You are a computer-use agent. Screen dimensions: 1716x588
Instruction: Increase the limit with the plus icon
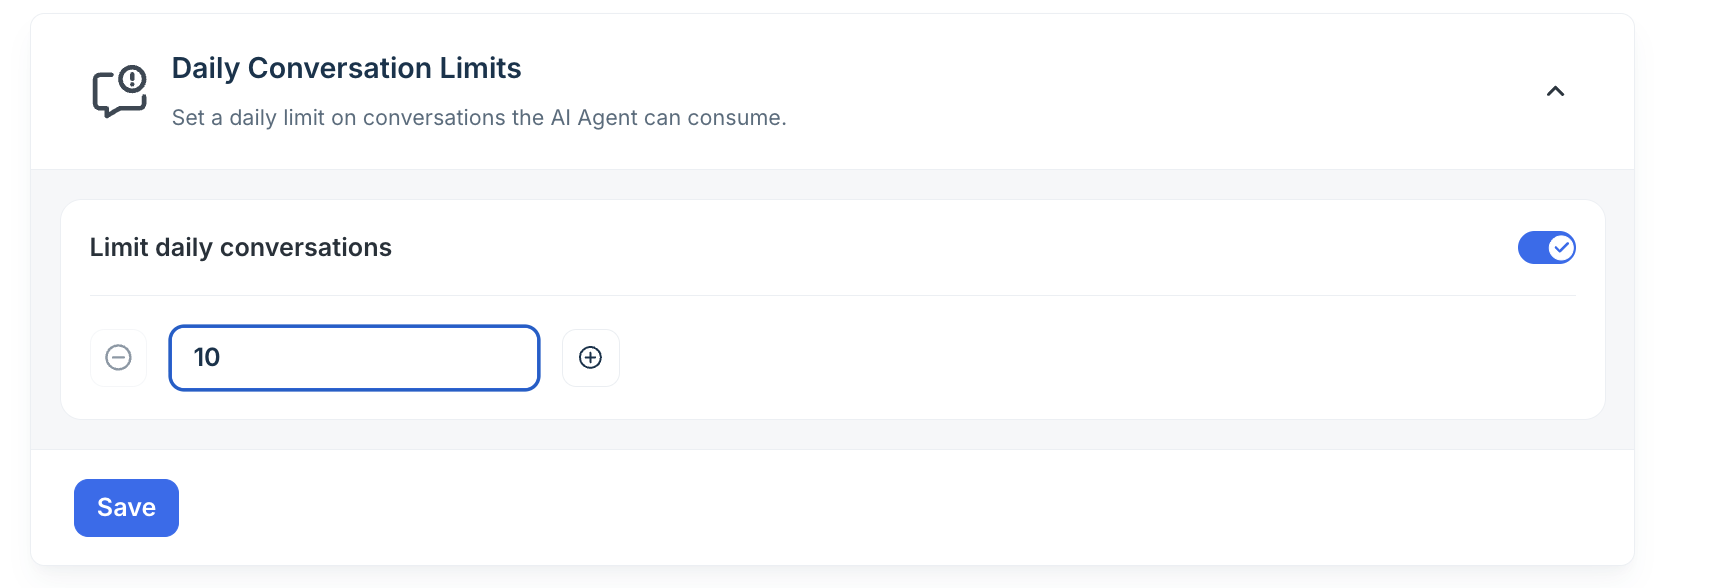point(591,357)
